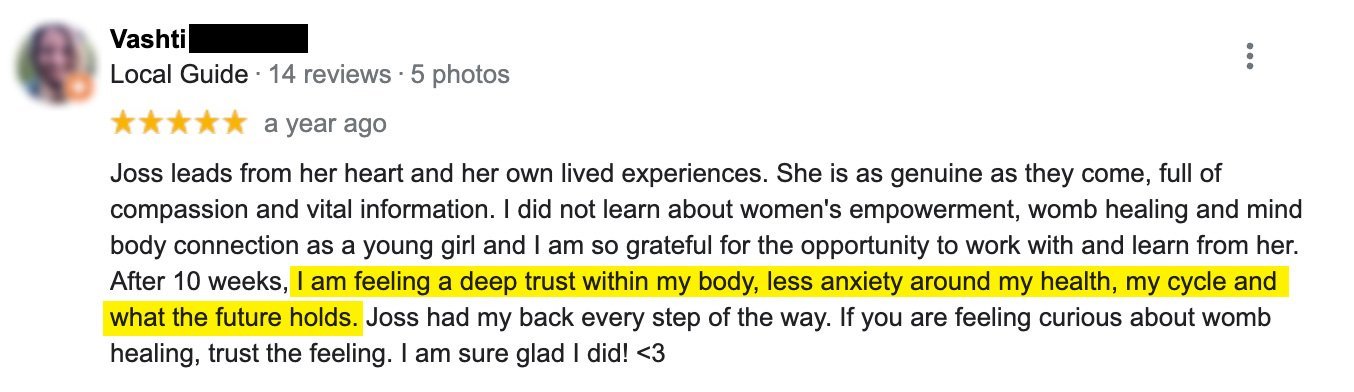Open reviewer profile via the name Vashti
The width and height of the screenshot is (1354, 392).
147,39
